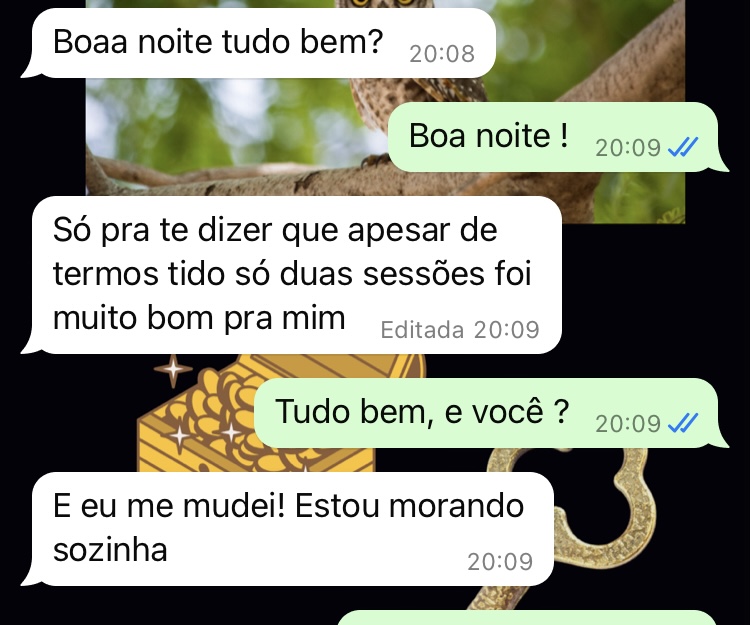
Task: Click the read checkmarks on 'Tudo bem, e você ?'
Action: [x=683, y=423]
